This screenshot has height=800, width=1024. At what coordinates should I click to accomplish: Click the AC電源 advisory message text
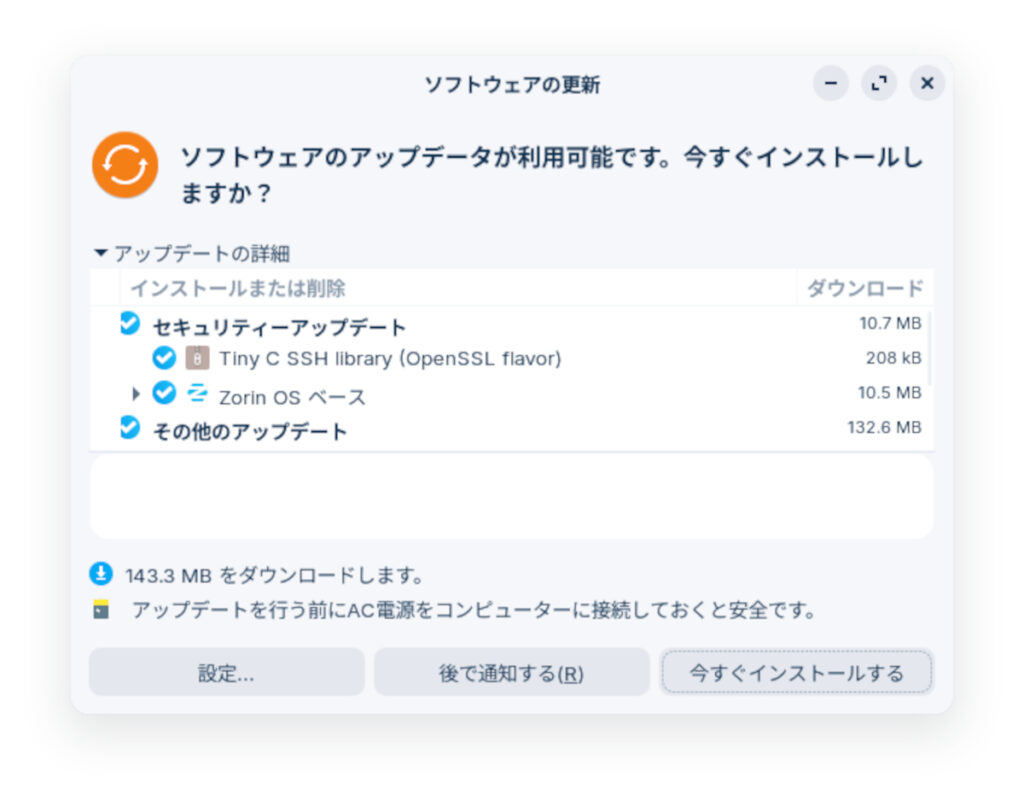[x=475, y=610]
